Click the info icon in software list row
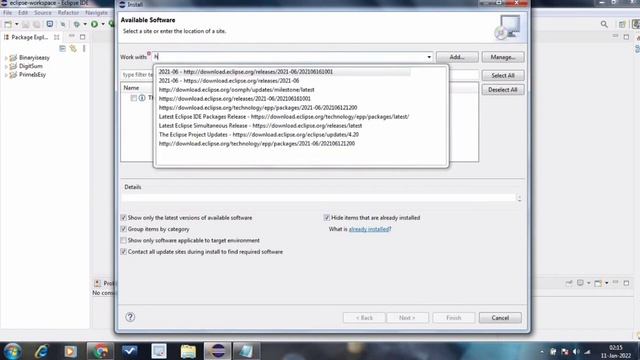 (142, 98)
